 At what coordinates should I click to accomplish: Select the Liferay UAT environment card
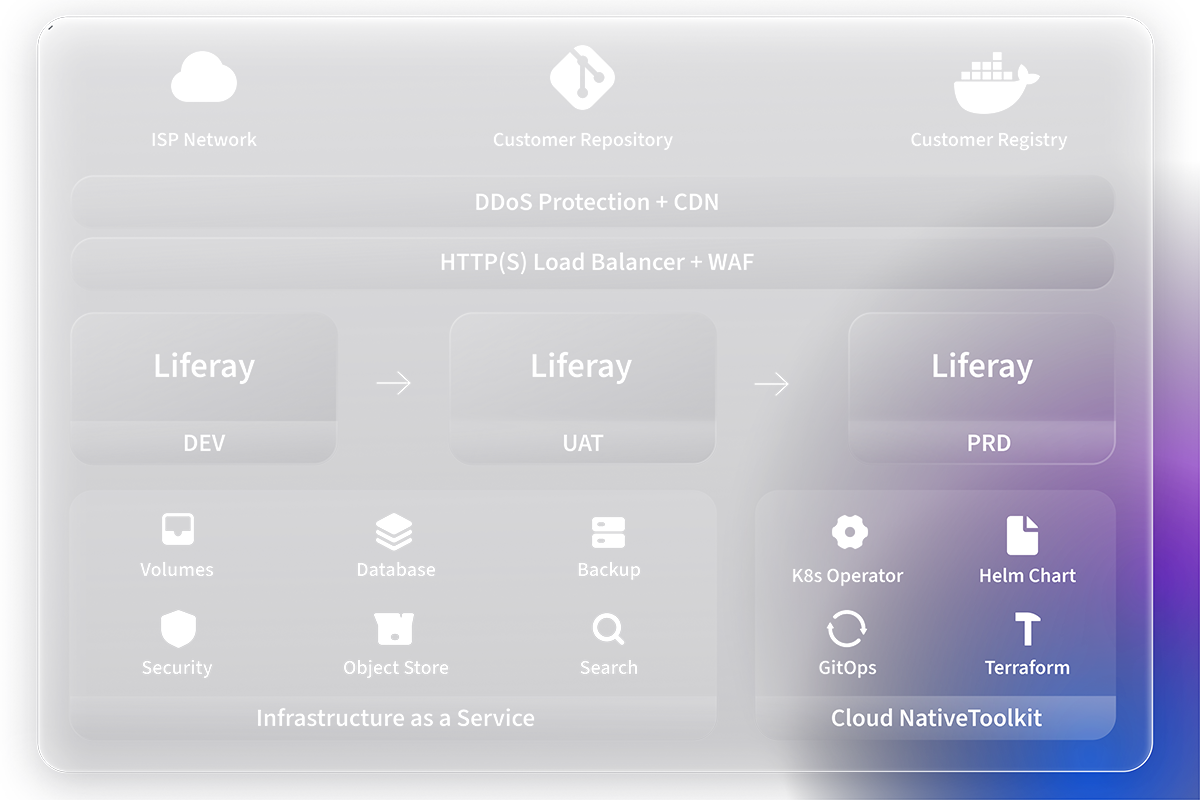[582, 388]
